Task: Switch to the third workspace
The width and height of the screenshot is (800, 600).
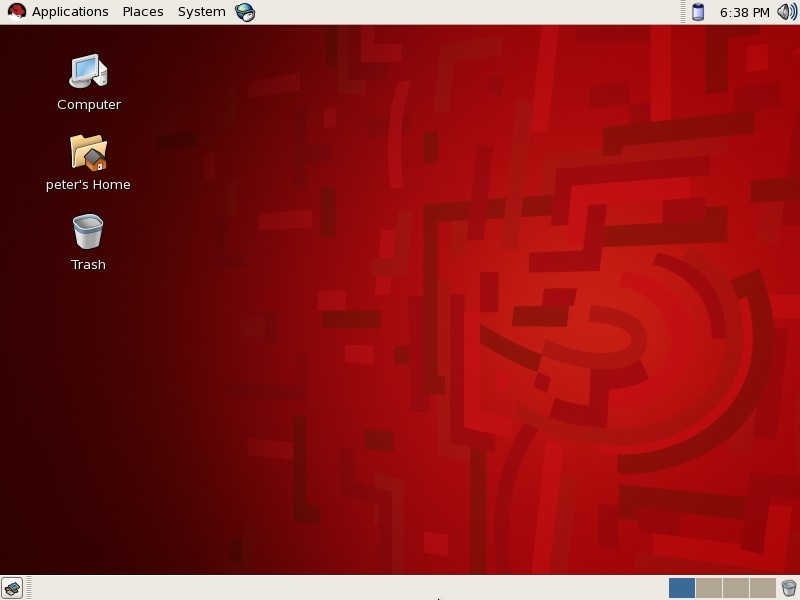Action: tap(736, 588)
